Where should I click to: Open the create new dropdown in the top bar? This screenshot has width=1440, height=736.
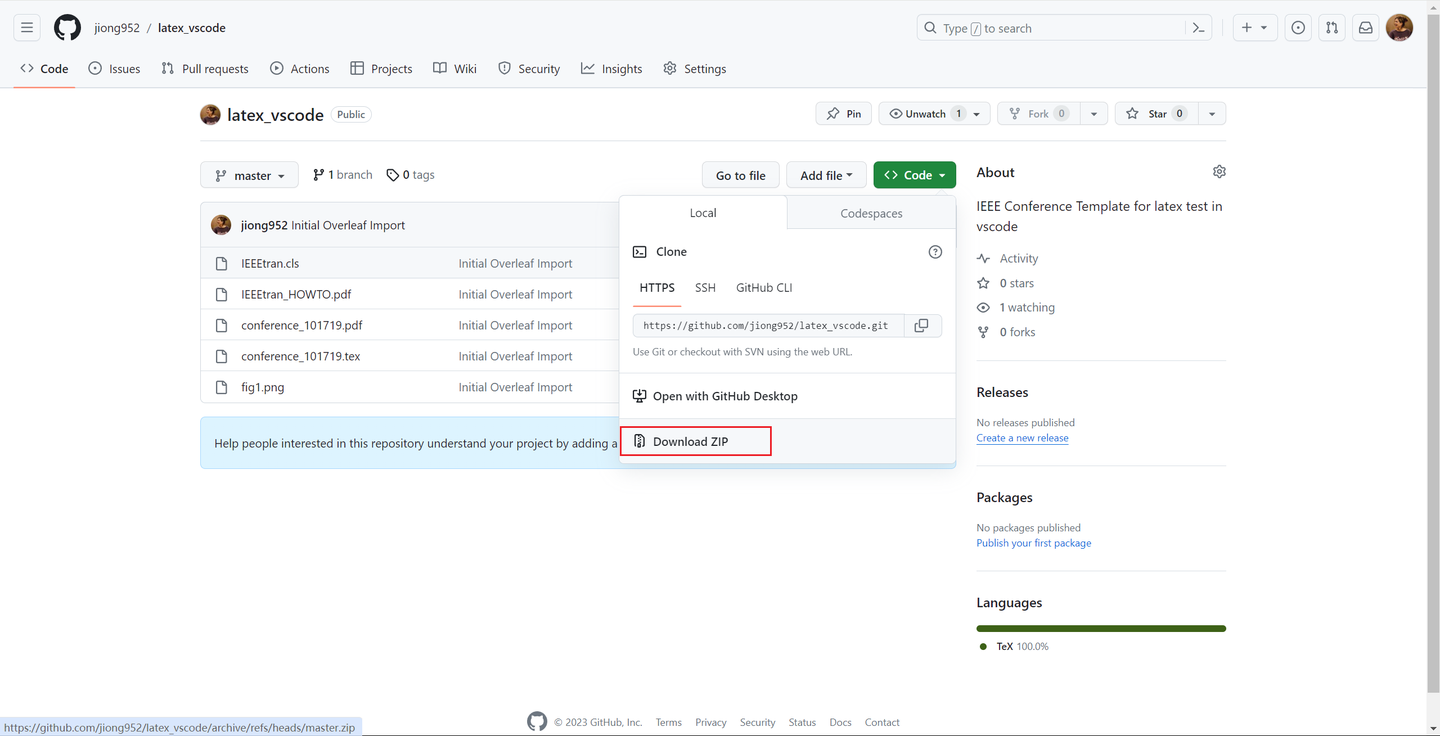point(1254,27)
